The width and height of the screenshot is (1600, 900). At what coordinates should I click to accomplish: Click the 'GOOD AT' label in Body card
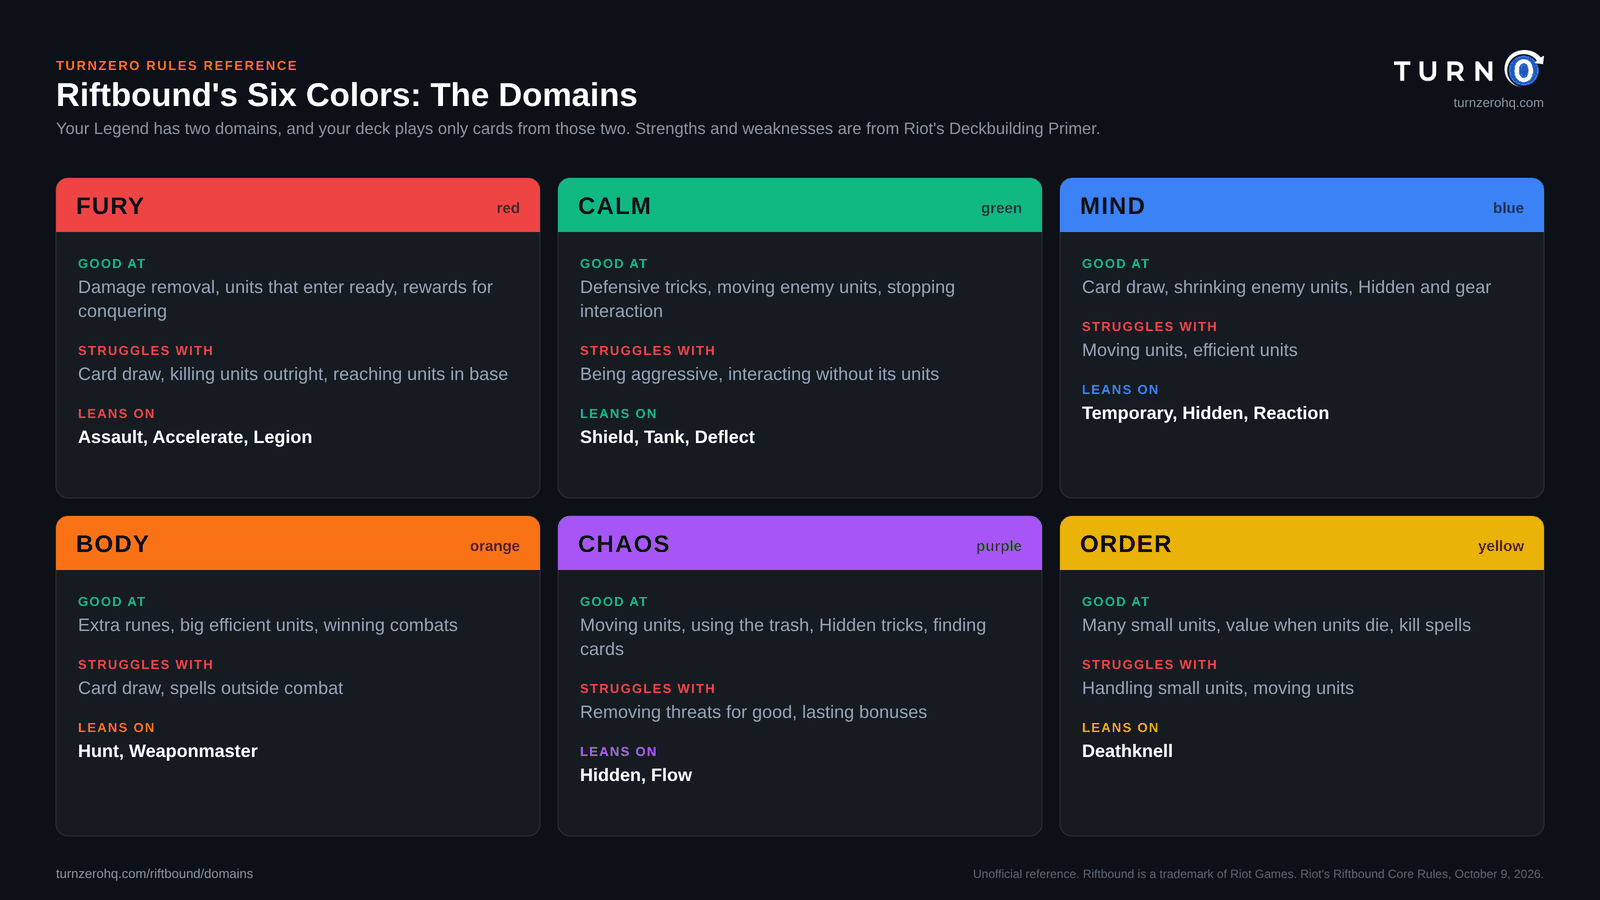(112, 602)
